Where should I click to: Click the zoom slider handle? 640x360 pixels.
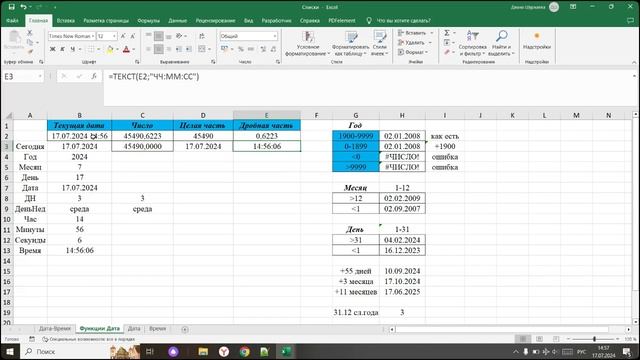tap(594, 339)
